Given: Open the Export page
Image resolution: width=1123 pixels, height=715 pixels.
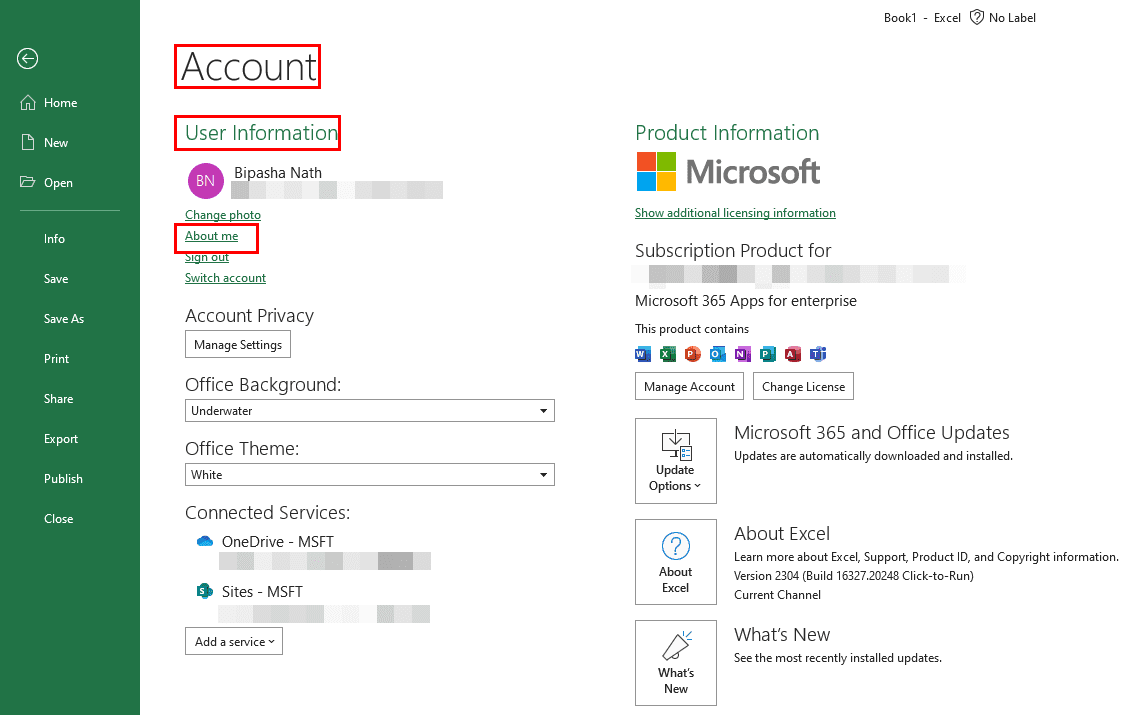Looking at the screenshot, I should 61,439.
